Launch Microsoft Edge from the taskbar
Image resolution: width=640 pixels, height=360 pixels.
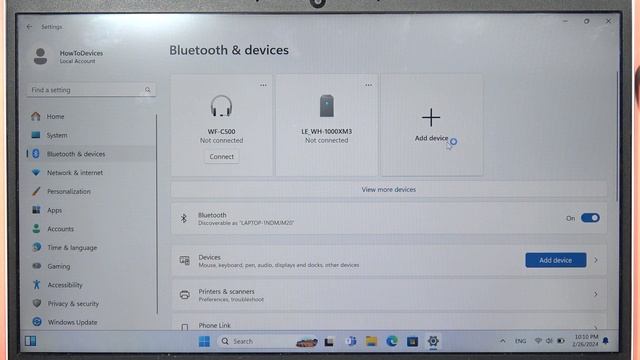click(392, 341)
